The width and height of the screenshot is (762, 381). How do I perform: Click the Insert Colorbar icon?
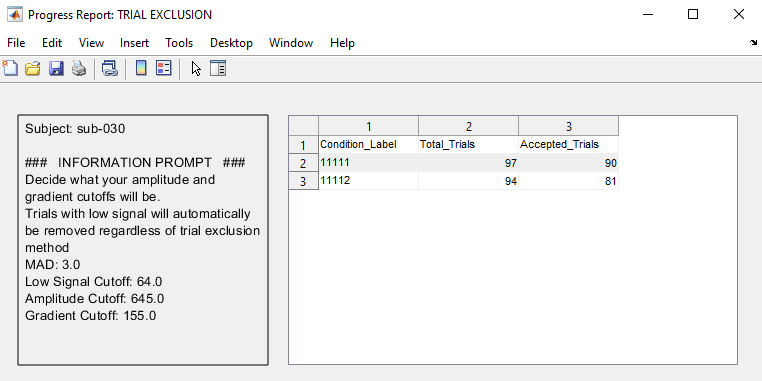tap(141, 69)
